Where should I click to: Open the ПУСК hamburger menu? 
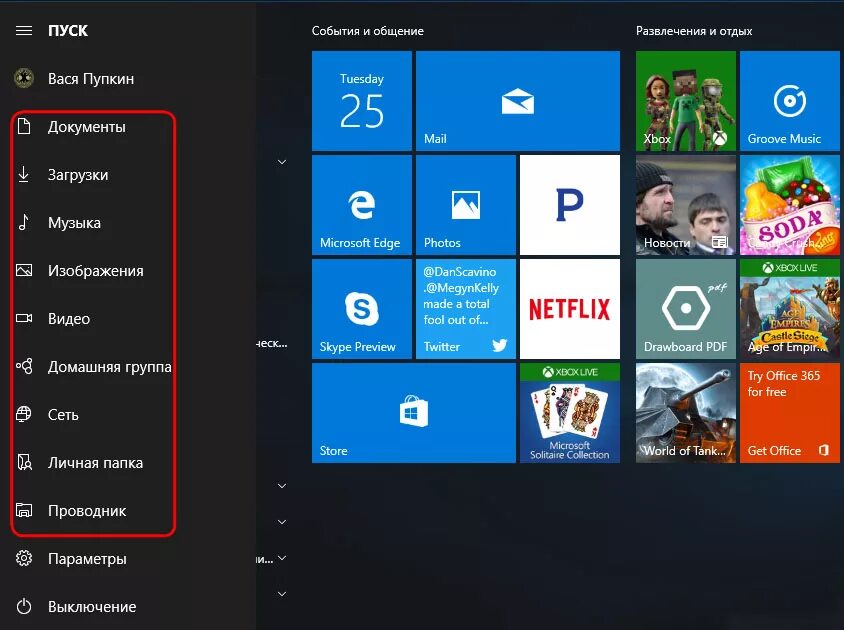point(24,29)
